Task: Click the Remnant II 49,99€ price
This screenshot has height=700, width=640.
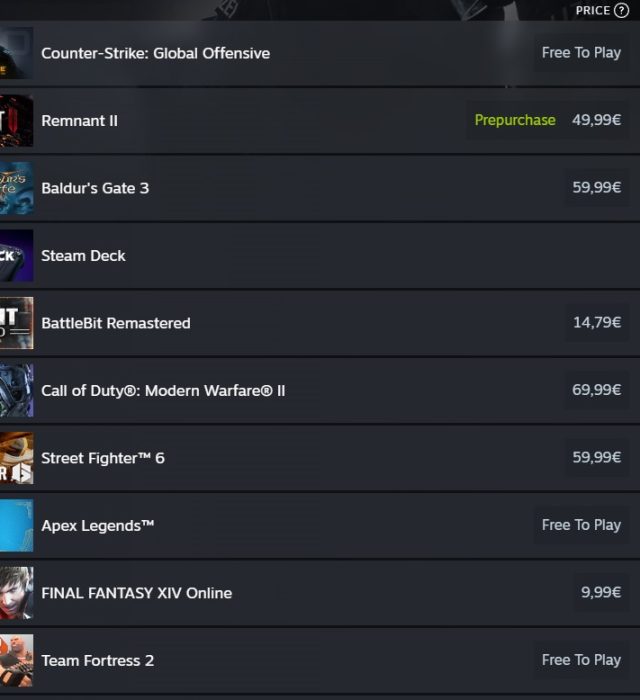Action: coord(596,120)
